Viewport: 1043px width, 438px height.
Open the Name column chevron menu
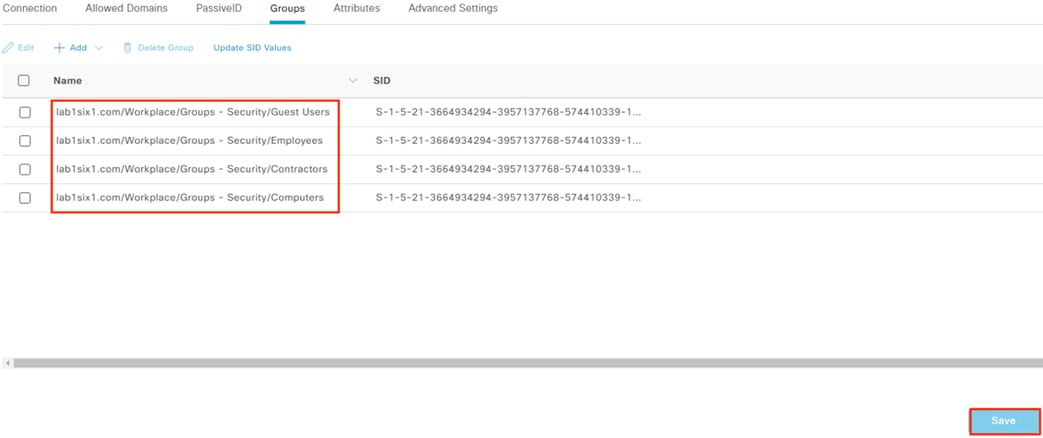pyautogui.click(x=353, y=81)
